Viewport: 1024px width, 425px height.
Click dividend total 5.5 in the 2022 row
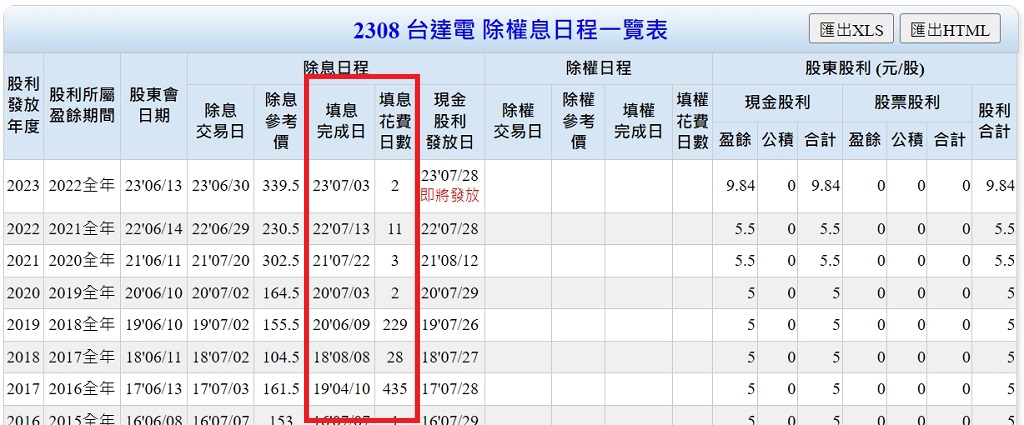tap(1004, 228)
